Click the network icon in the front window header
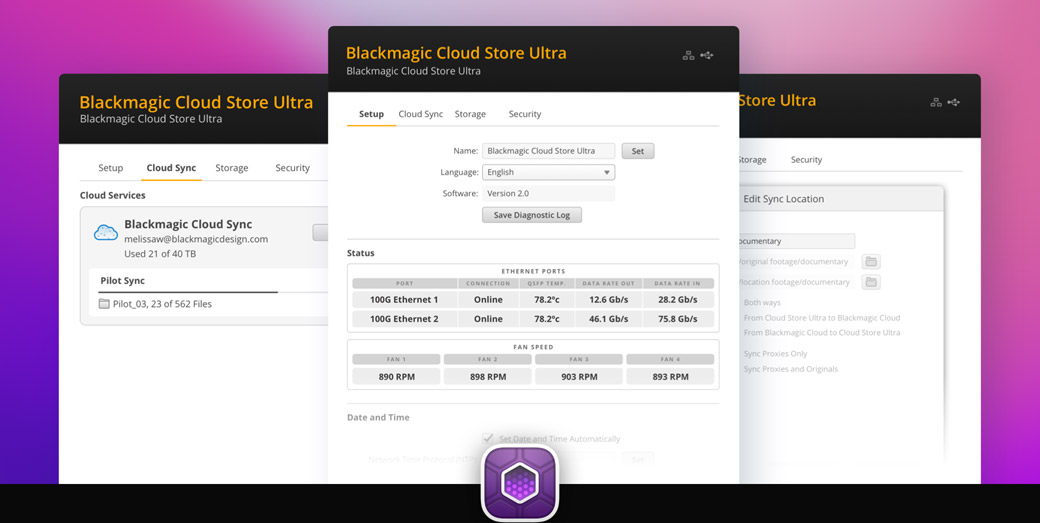This screenshot has width=1040, height=523. (x=688, y=56)
